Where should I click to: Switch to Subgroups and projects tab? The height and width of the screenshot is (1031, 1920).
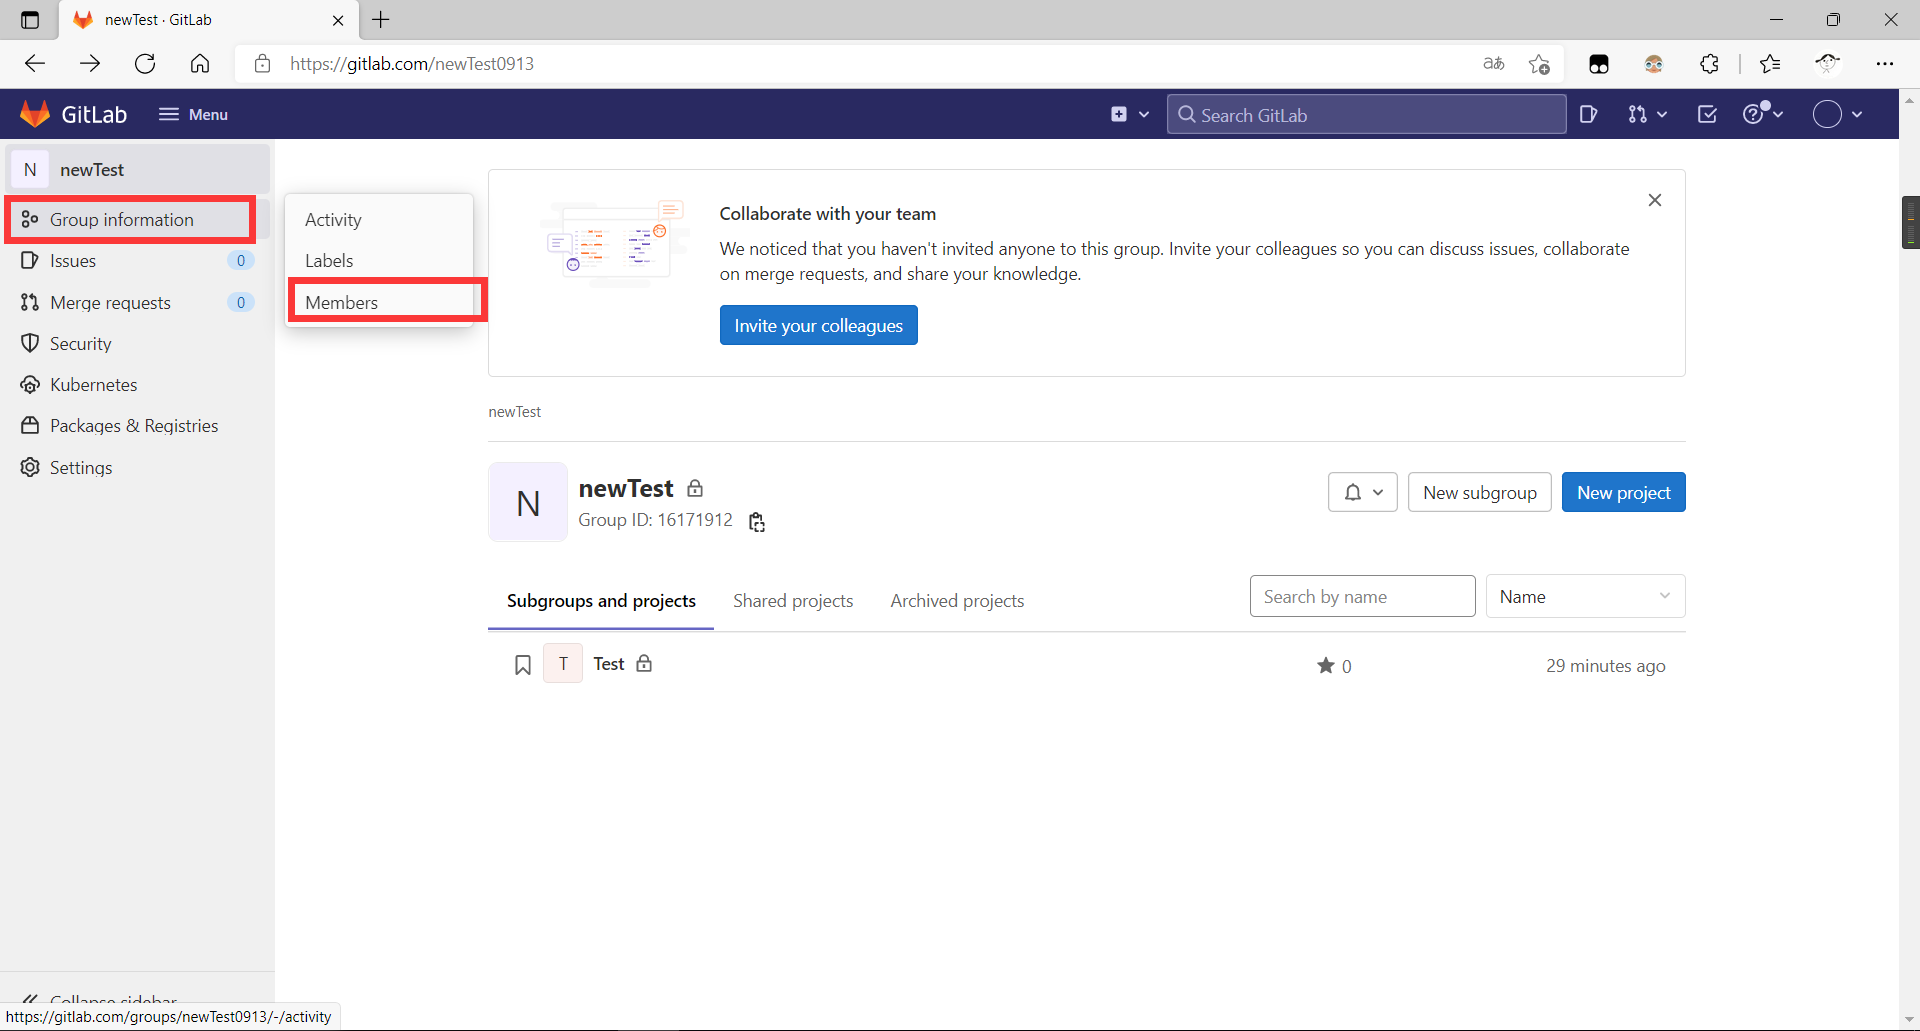click(x=601, y=600)
